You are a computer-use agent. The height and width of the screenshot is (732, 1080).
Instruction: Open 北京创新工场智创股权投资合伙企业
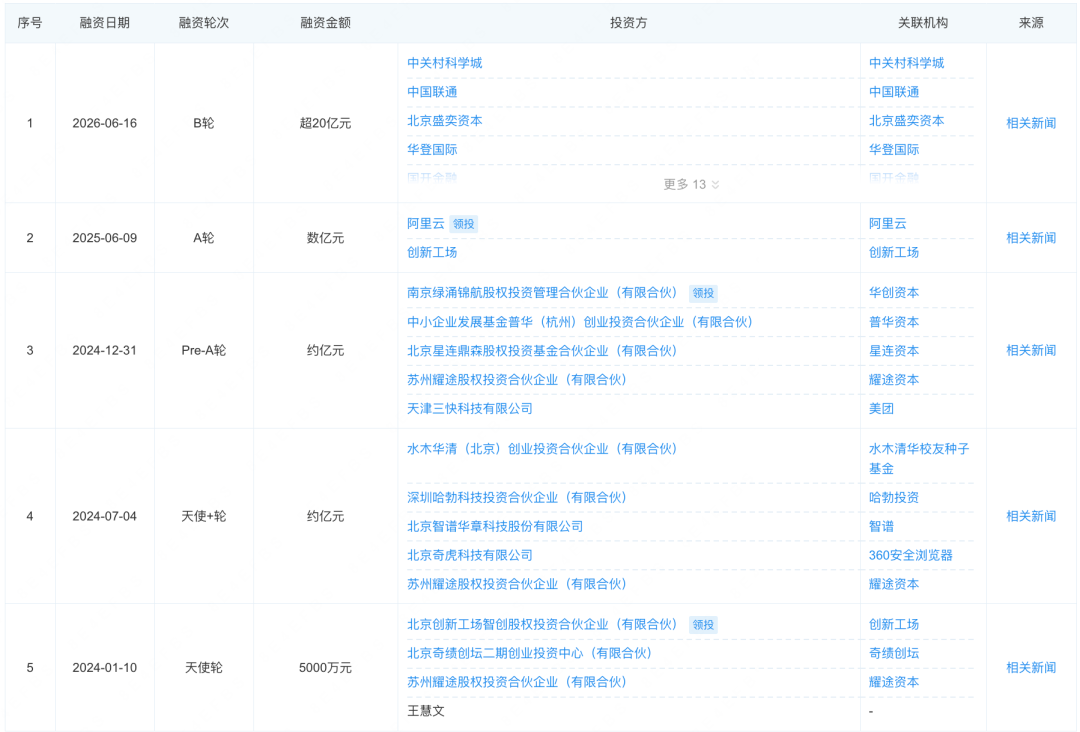[542, 625]
